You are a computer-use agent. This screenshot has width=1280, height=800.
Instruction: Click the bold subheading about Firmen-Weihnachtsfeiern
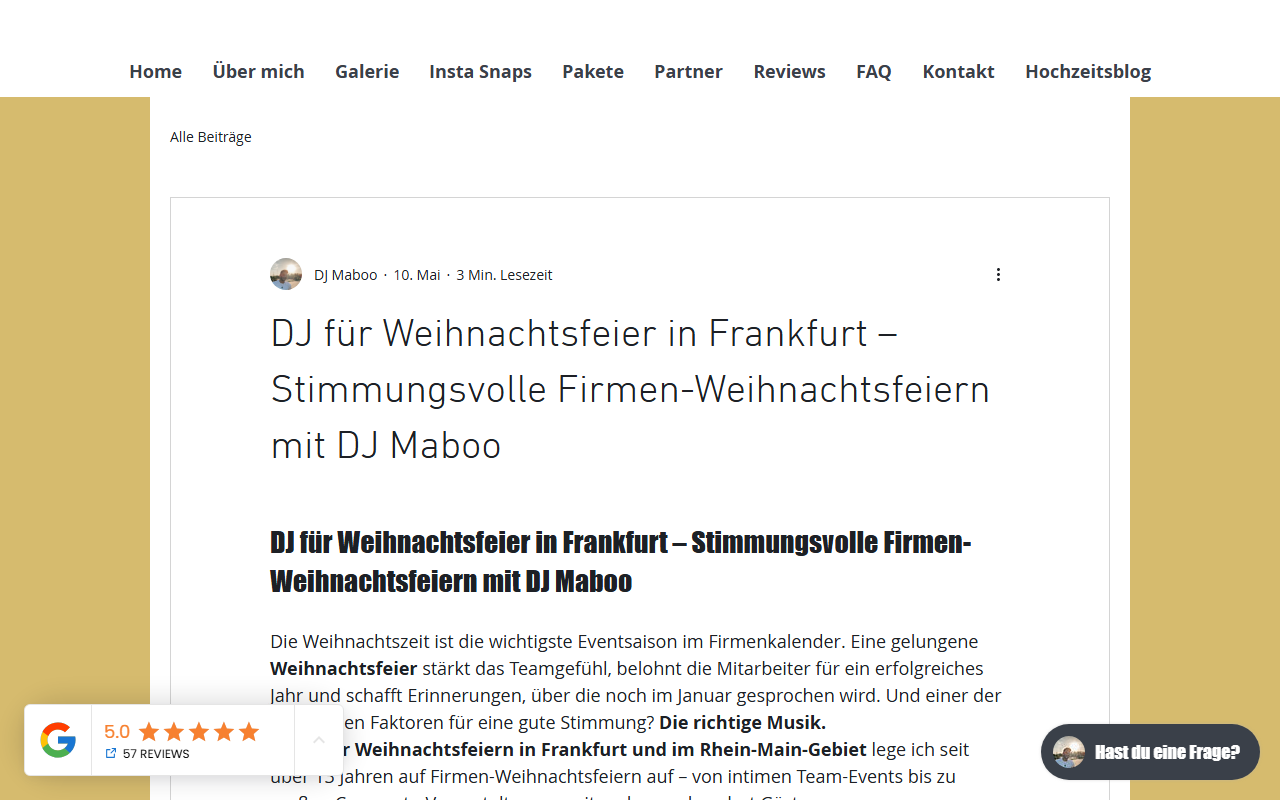pos(621,561)
